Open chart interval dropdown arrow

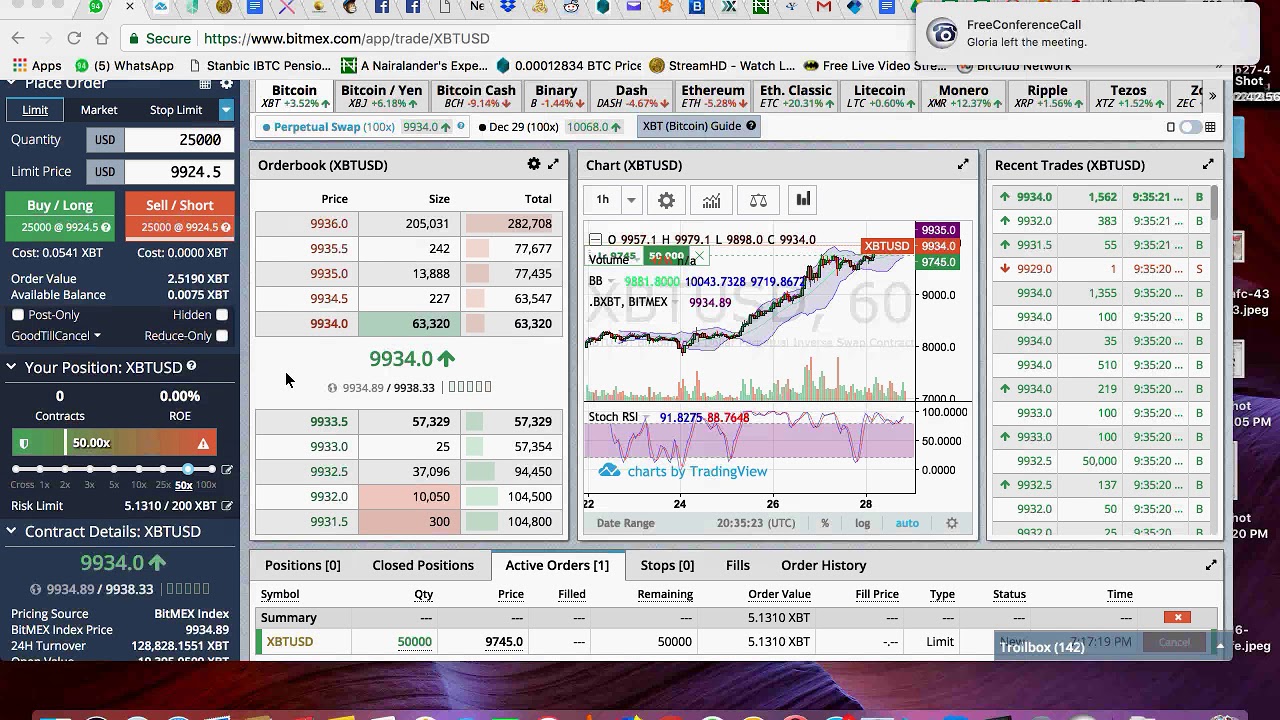[x=631, y=200]
